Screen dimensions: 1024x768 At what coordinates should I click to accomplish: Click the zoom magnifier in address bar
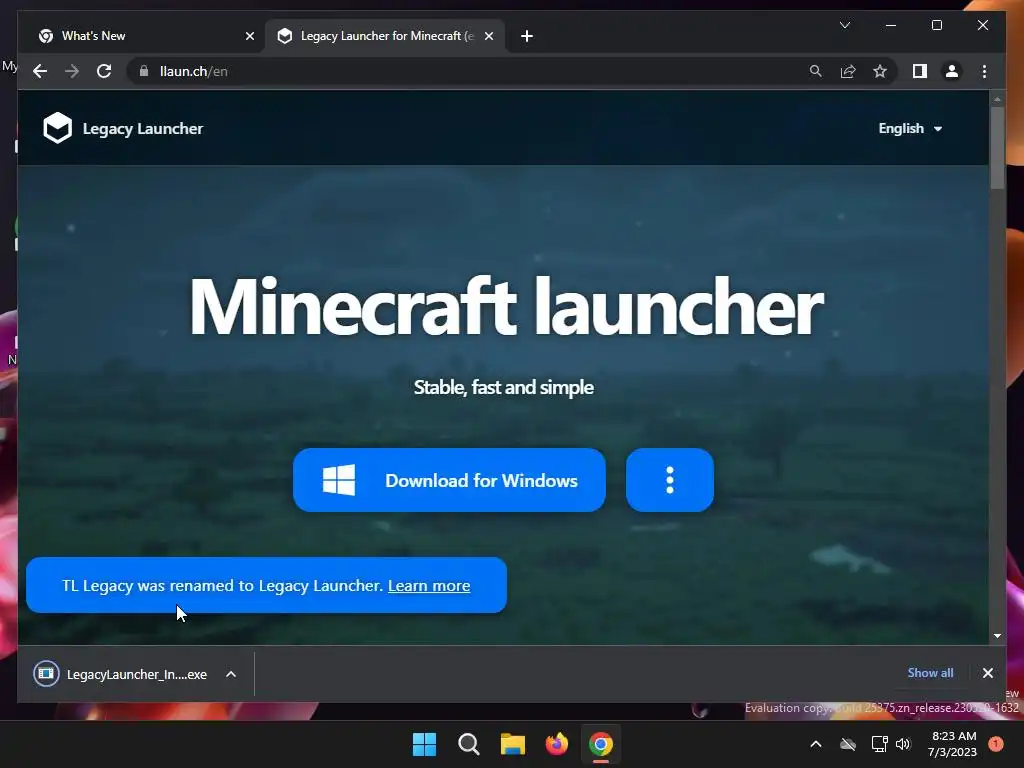pyautogui.click(x=816, y=71)
